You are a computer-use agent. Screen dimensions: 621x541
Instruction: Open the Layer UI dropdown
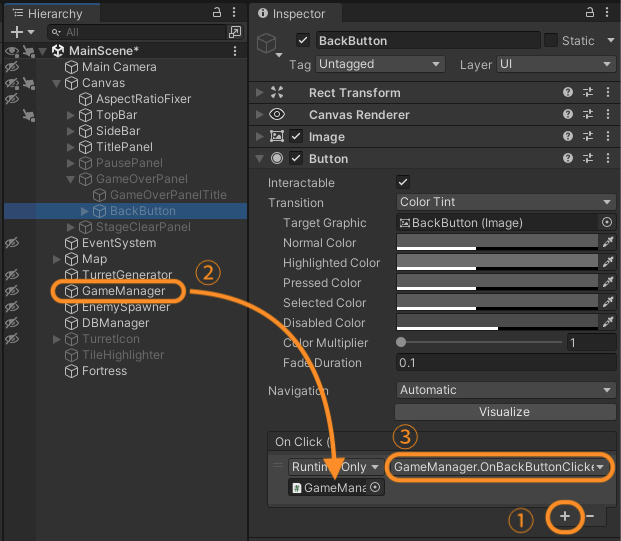[556, 64]
